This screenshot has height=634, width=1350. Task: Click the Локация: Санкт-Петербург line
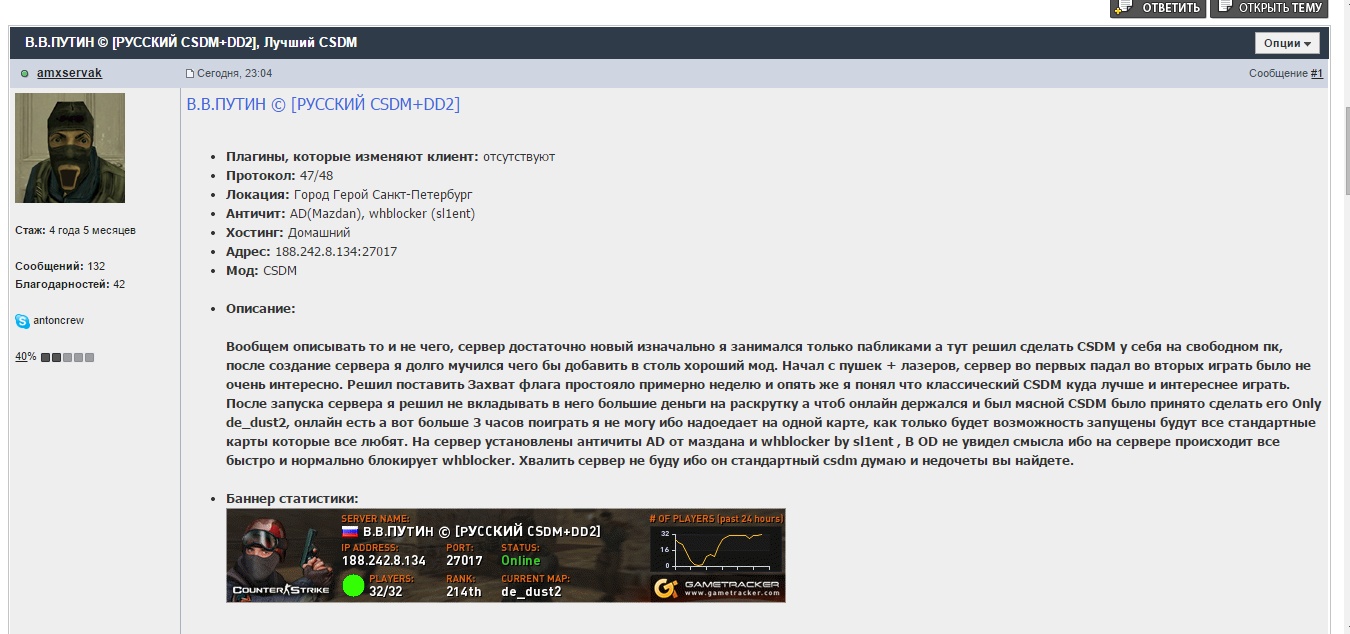click(x=349, y=195)
